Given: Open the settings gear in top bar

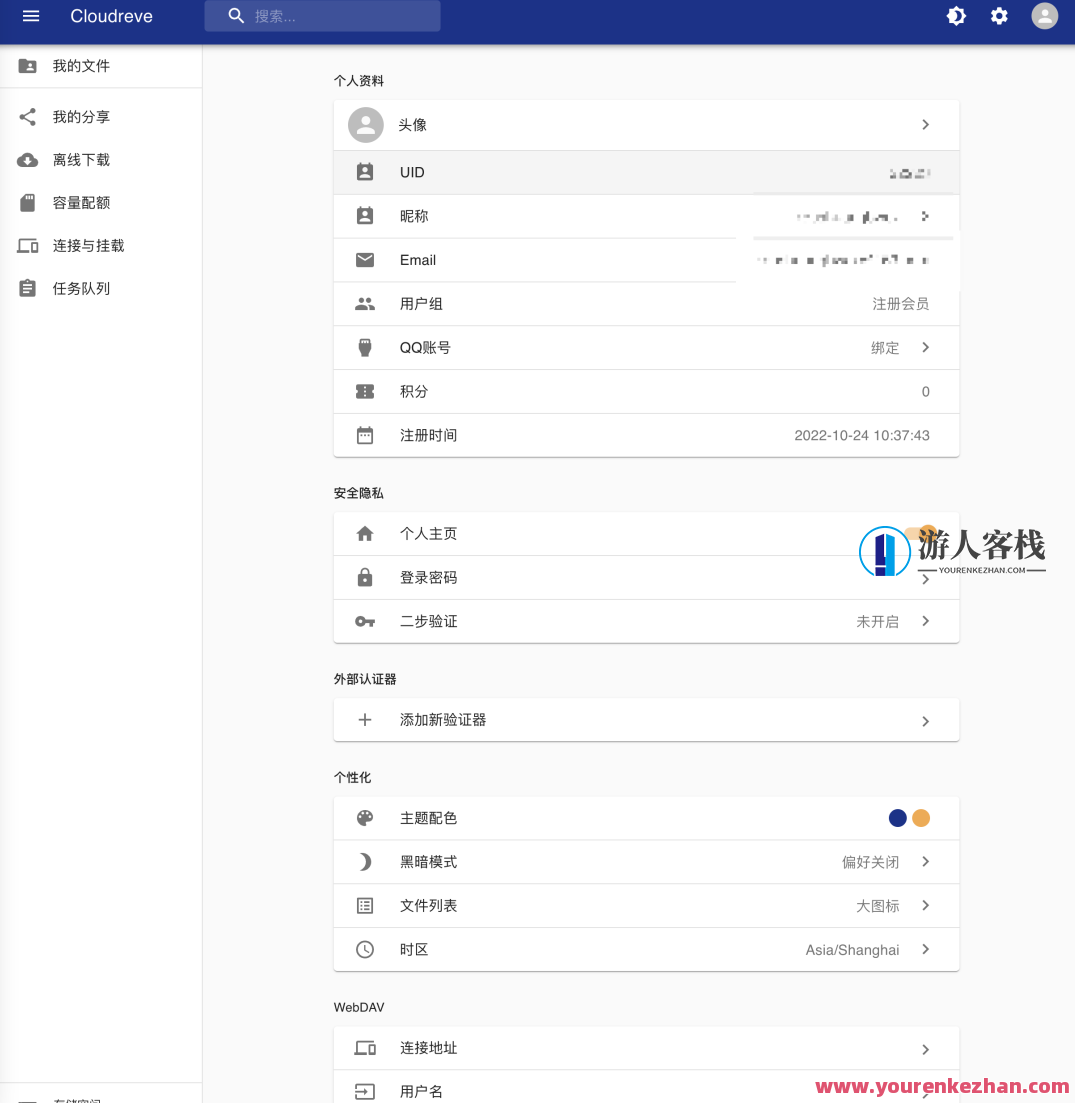Looking at the screenshot, I should click(x=999, y=16).
